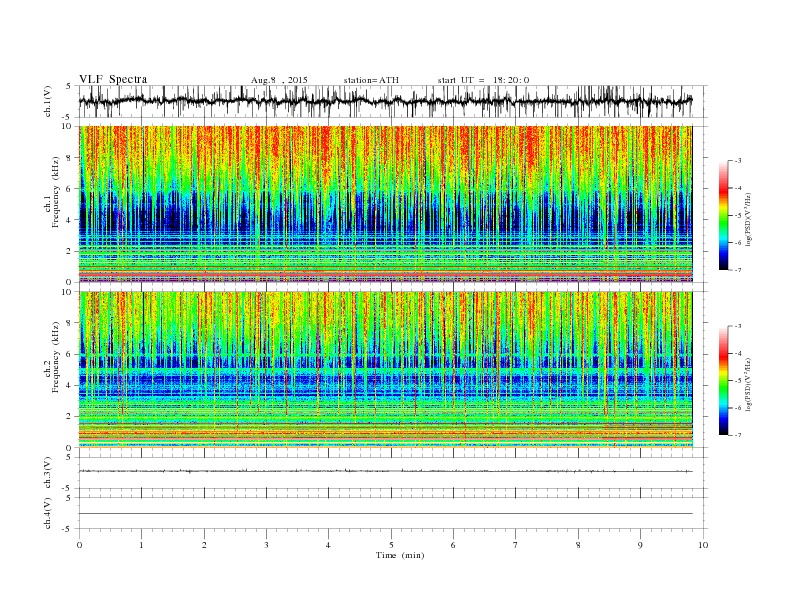Click the "VLF Spectra" plot title
Viewport: 792px width, 612px height.
pos(113,79)
